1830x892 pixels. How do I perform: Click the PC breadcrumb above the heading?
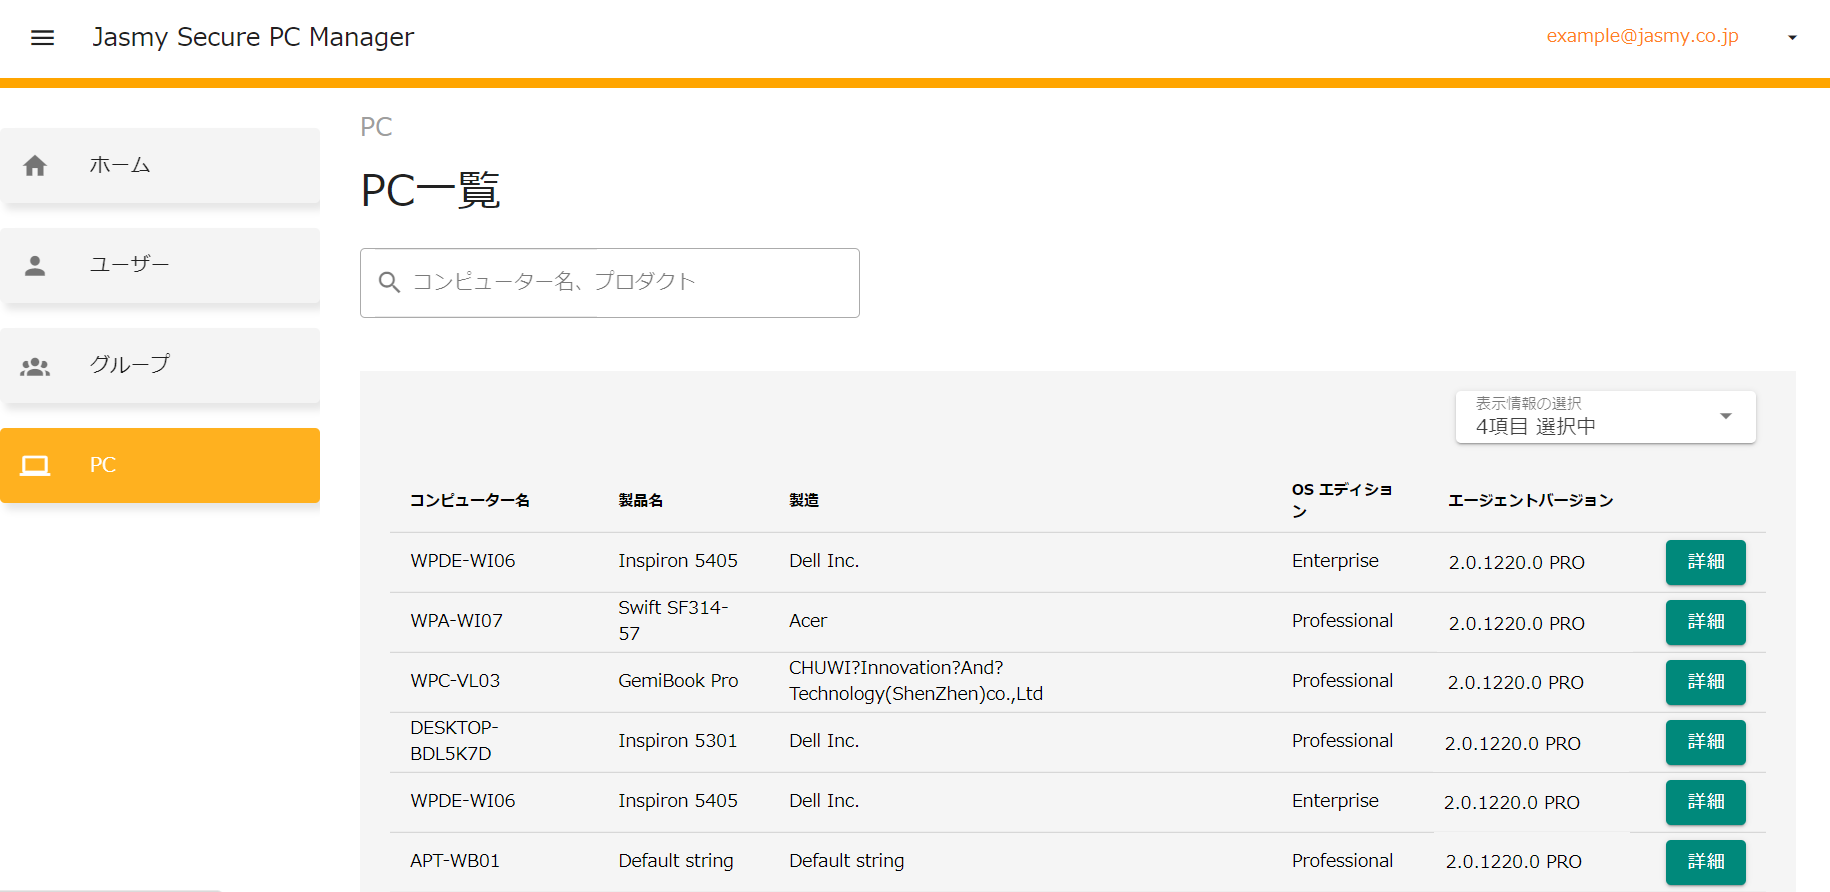(376, 127)
